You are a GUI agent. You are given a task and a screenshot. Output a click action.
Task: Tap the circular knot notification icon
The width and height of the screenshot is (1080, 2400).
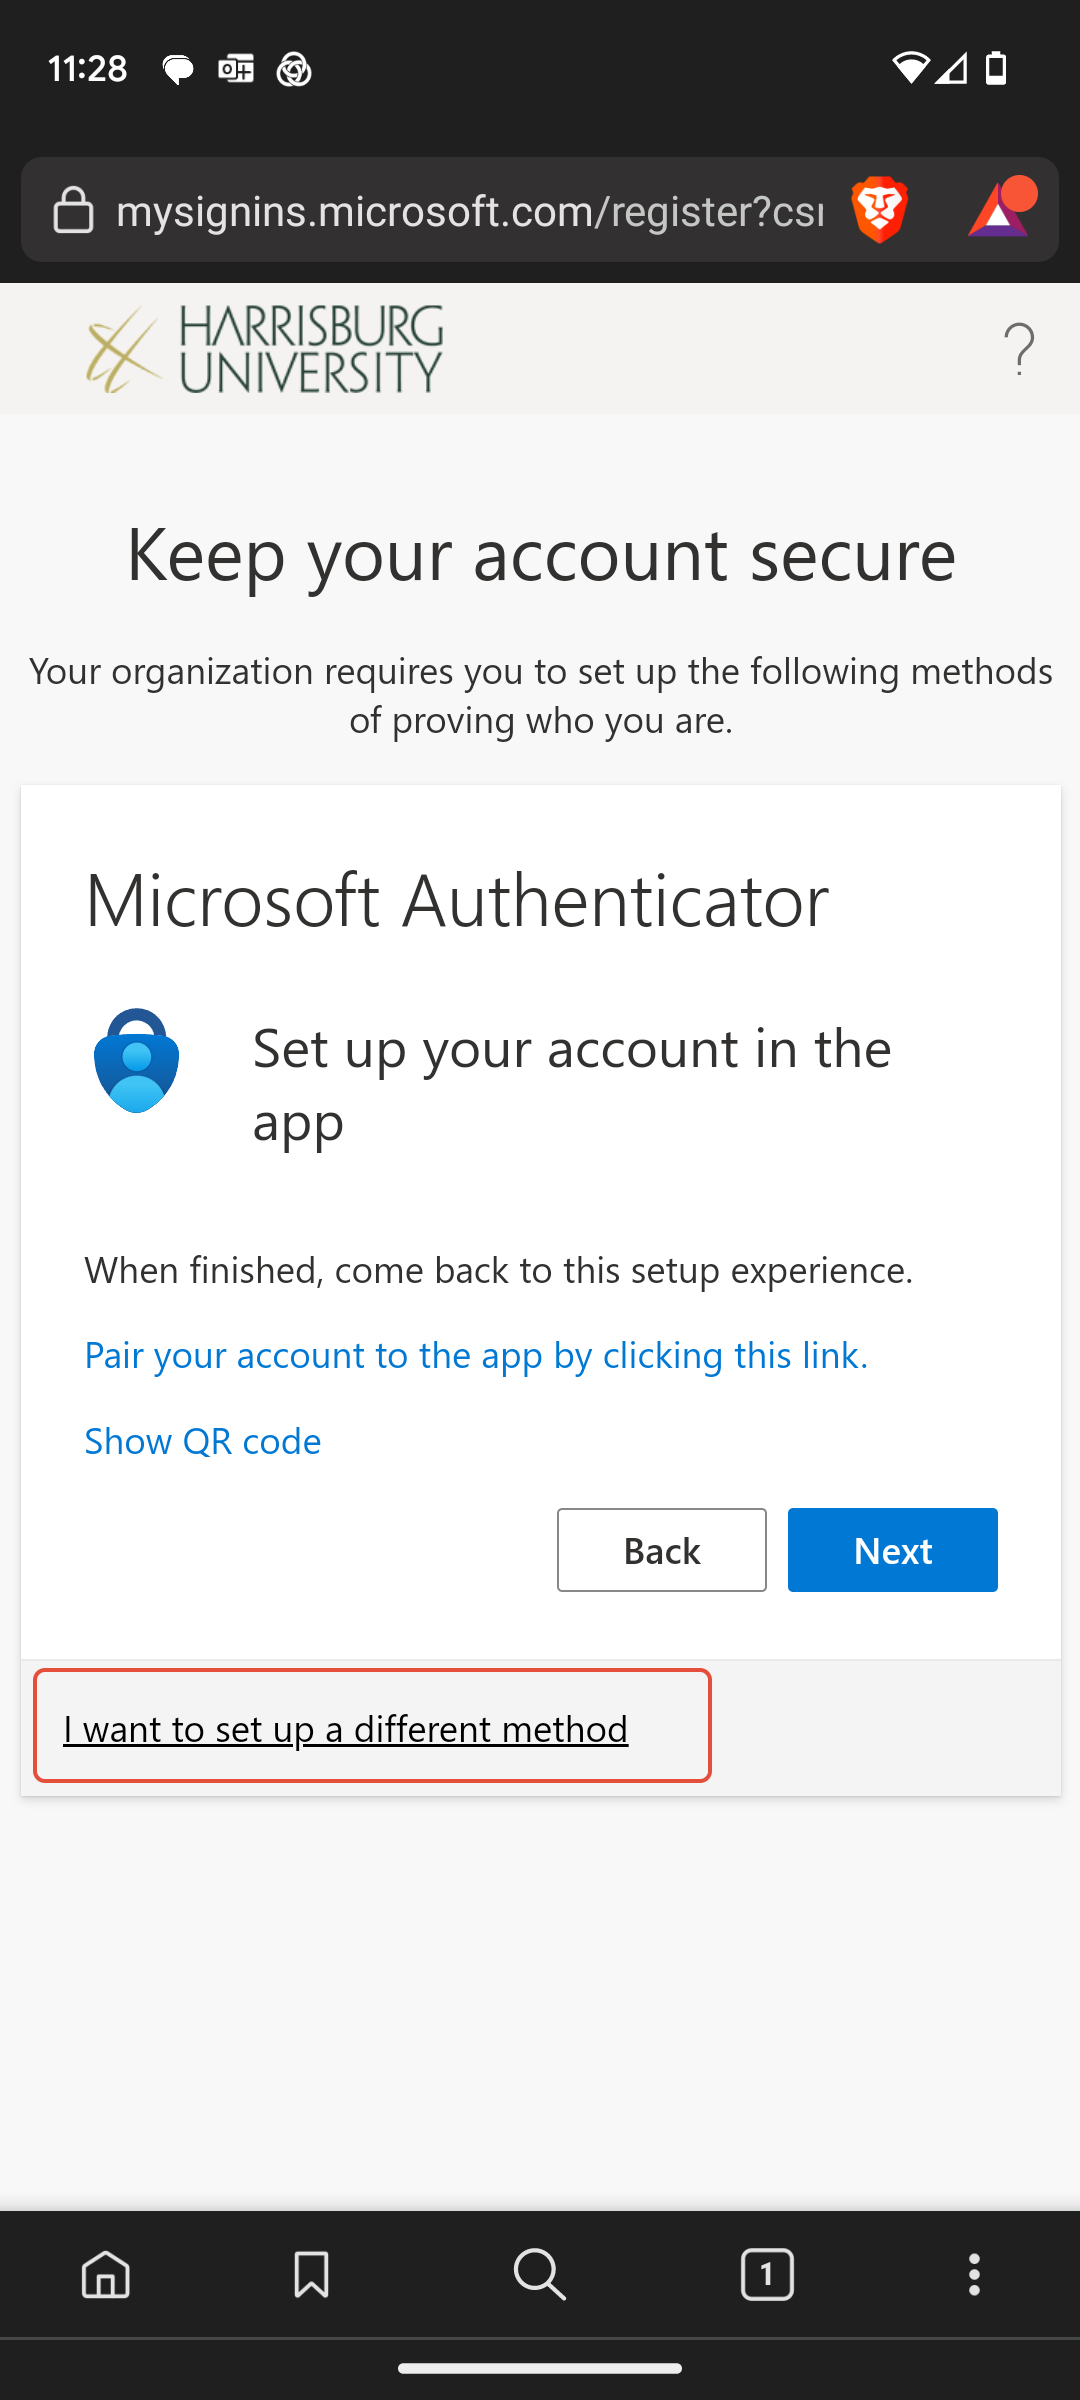point(294,70)
